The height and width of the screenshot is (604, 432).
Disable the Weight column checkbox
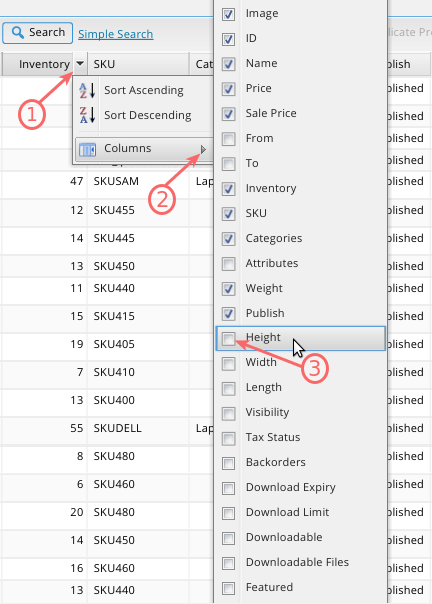pos(229,289)
